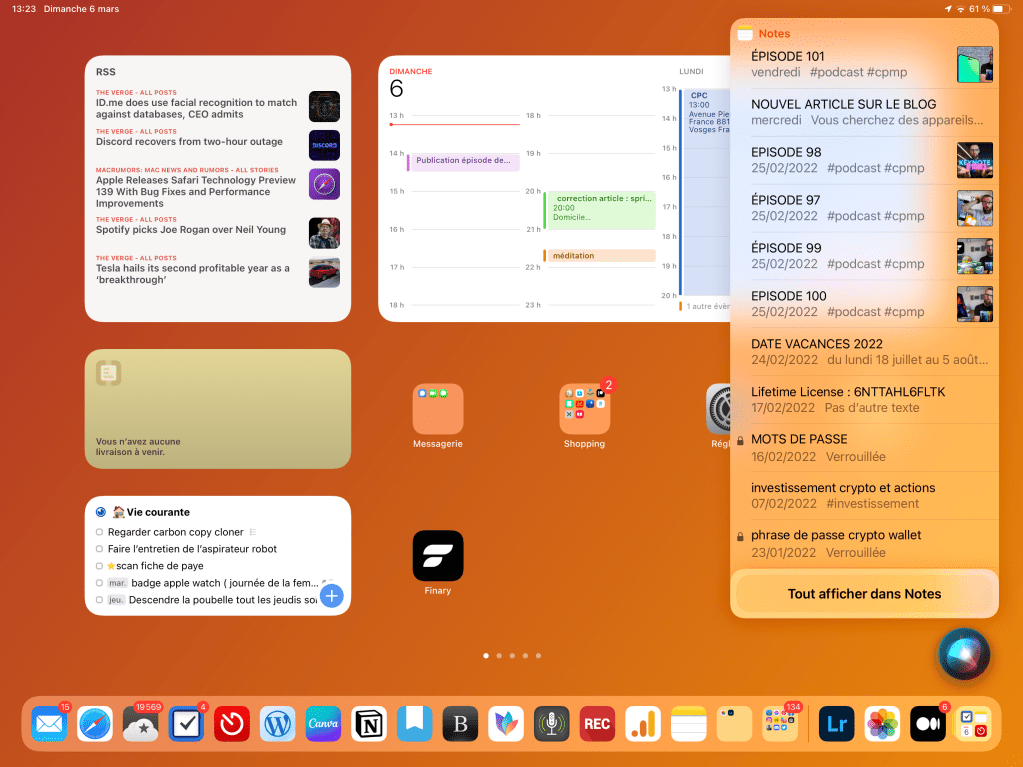Mark 'Faire l'entretien de l'aspirateur robot' done
This screenshot has width=1023, height=767.
[x=100, y=549]
